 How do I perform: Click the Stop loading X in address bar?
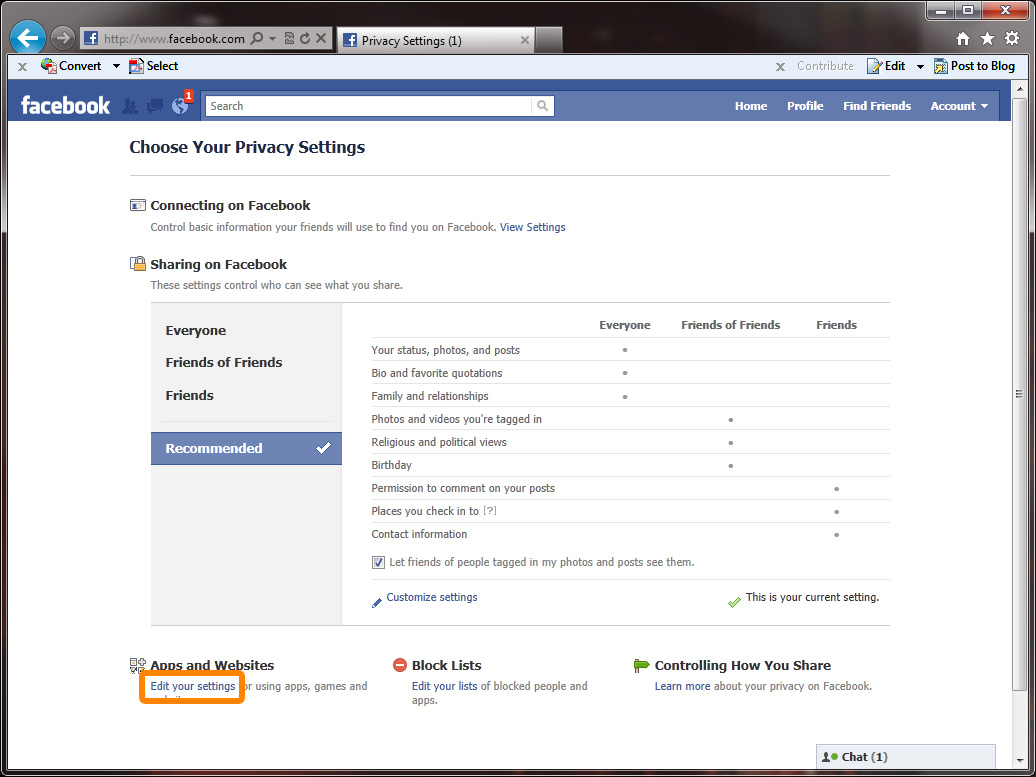[320, 38]
